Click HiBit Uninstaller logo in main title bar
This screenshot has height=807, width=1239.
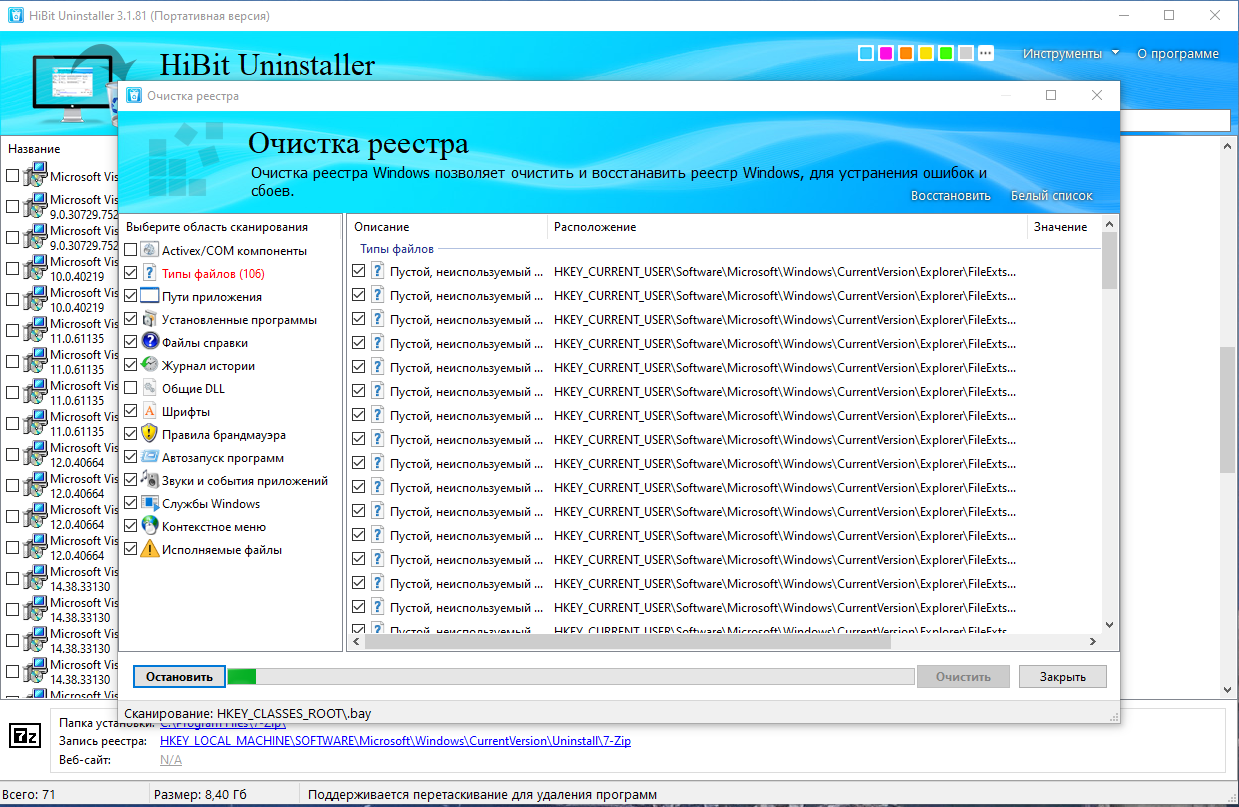click(x=16, y=16)
